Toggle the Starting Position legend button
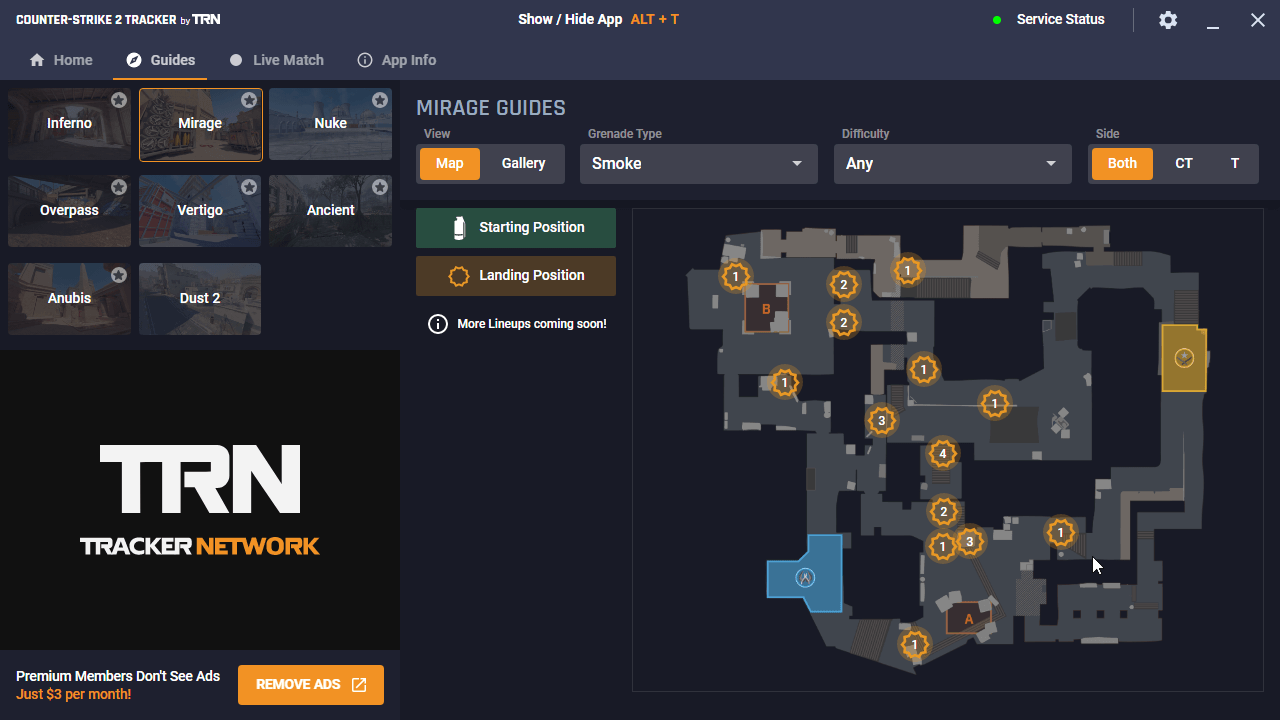The width and height of the screenshot is (1280, 720). [516, 228]
